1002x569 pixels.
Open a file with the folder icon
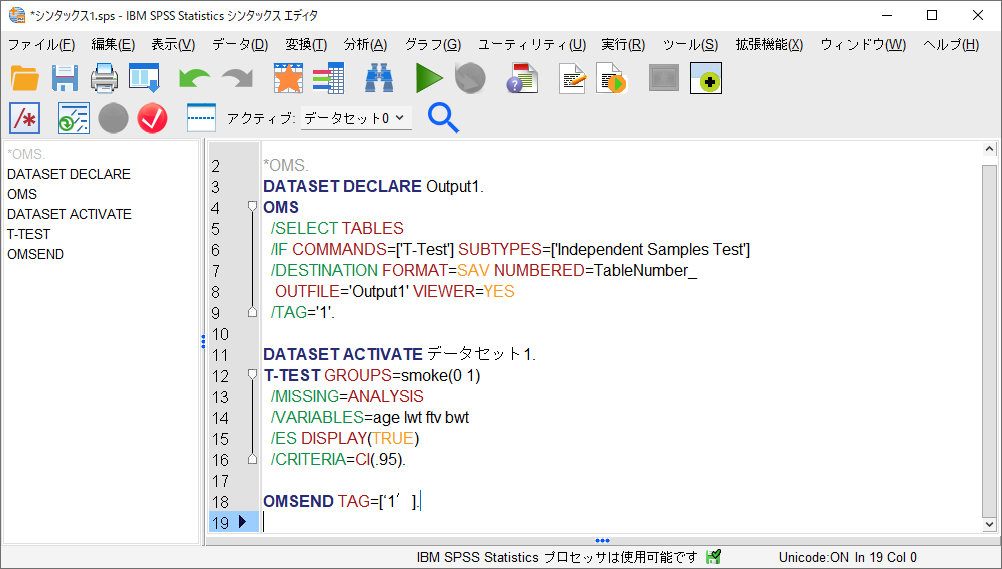pyautogui.click(x=25, y=78)
